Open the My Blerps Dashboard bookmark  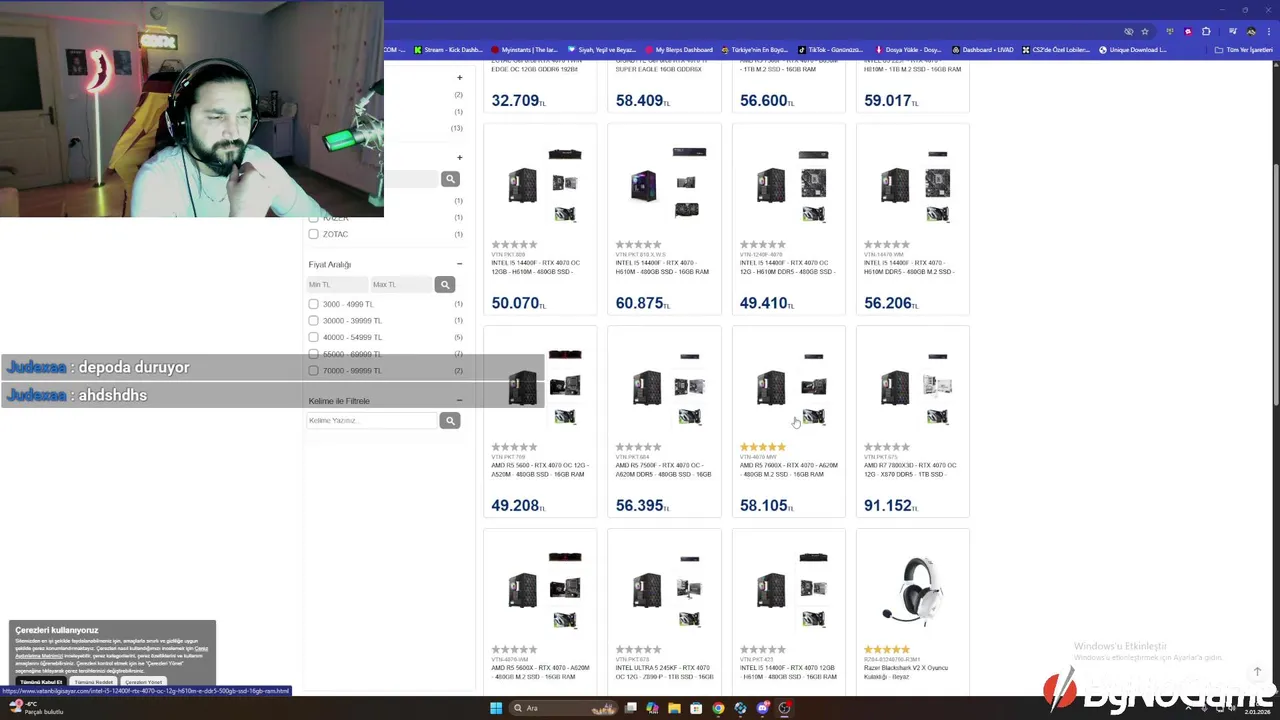click(679, 49)
